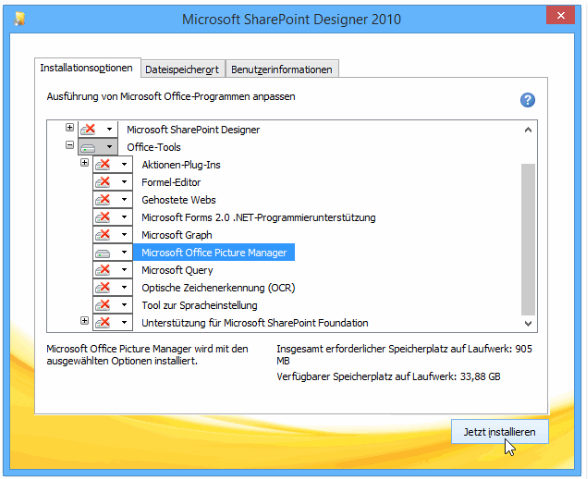Screen dimensions: 588x479
Task: Expand the Unterstützung für Microsoft SharePoint Foundation node
Action: [x=85, y=321]
